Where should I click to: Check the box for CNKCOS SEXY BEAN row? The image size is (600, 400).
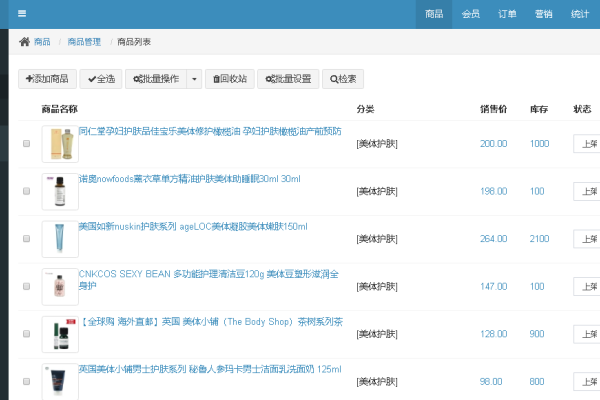[26, 286]
